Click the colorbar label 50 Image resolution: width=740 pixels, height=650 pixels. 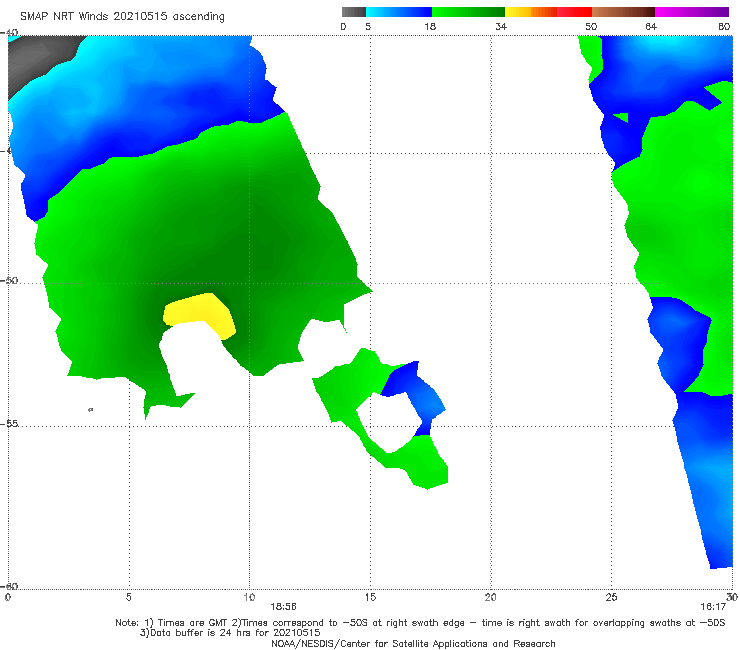pyautogui.click(x=591, y=26)
